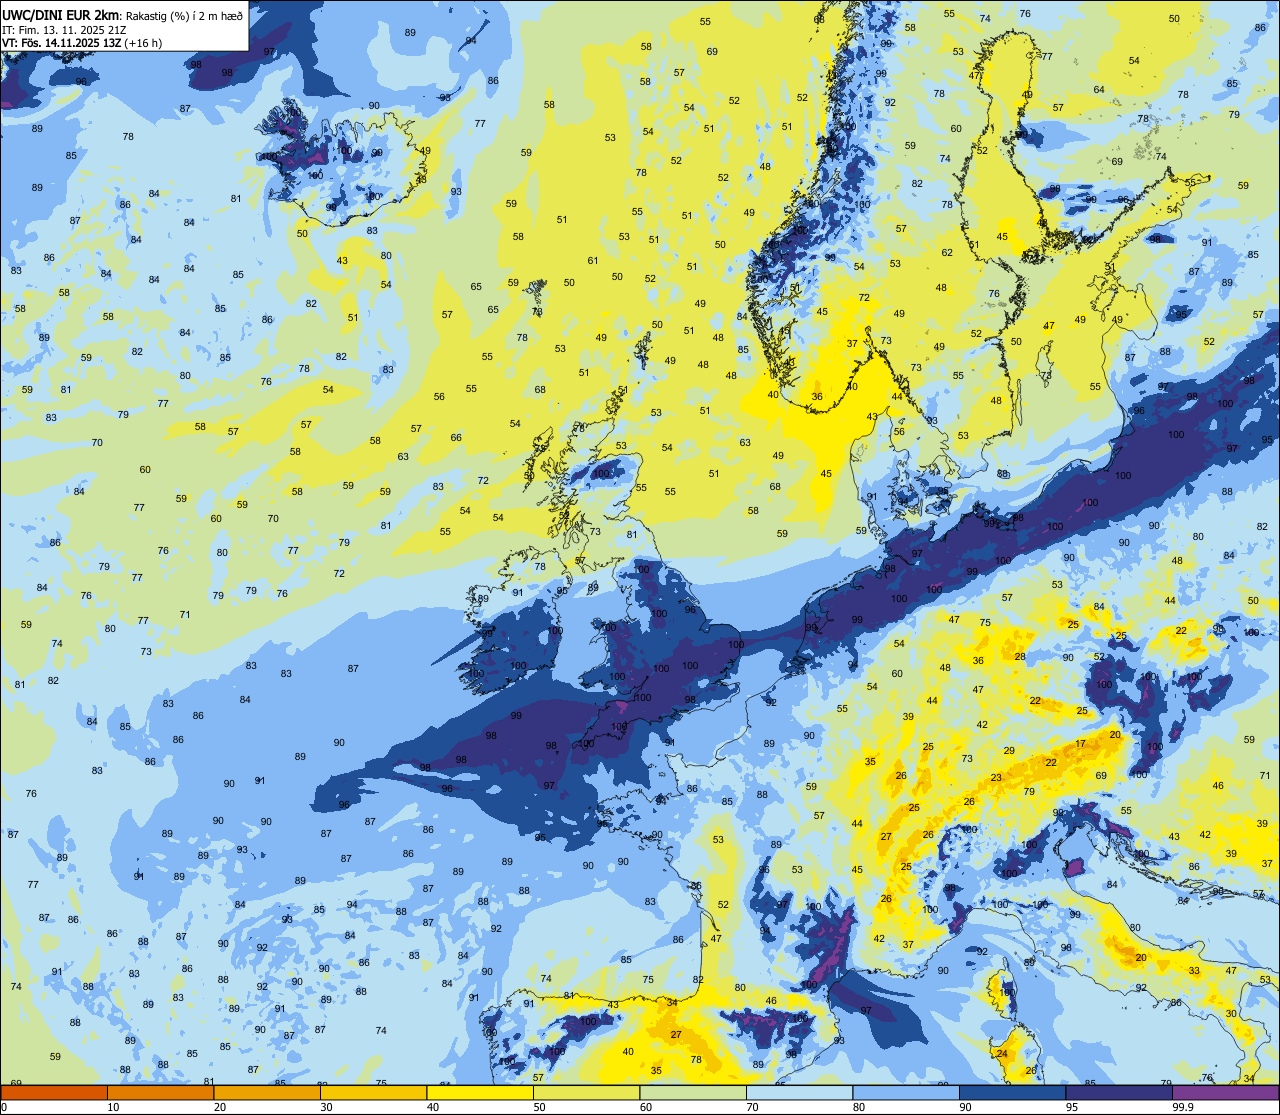Viewport: 1280px width, 1115px height.
Task: Click the legend scale label '90'
Action: click(966, 1107)
